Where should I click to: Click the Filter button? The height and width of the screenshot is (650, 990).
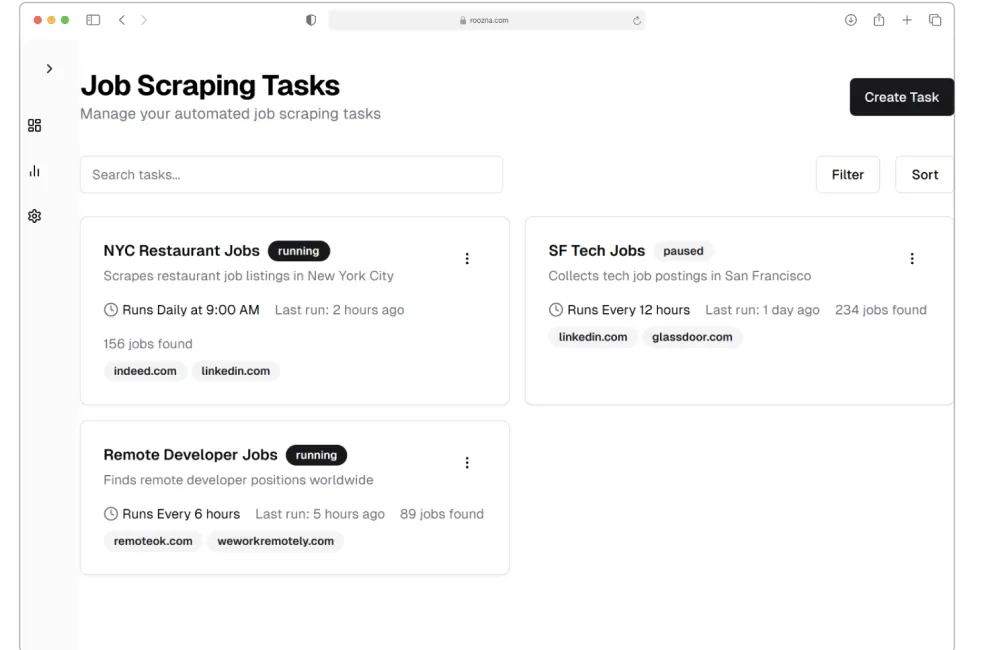click(x=847, y=175)
